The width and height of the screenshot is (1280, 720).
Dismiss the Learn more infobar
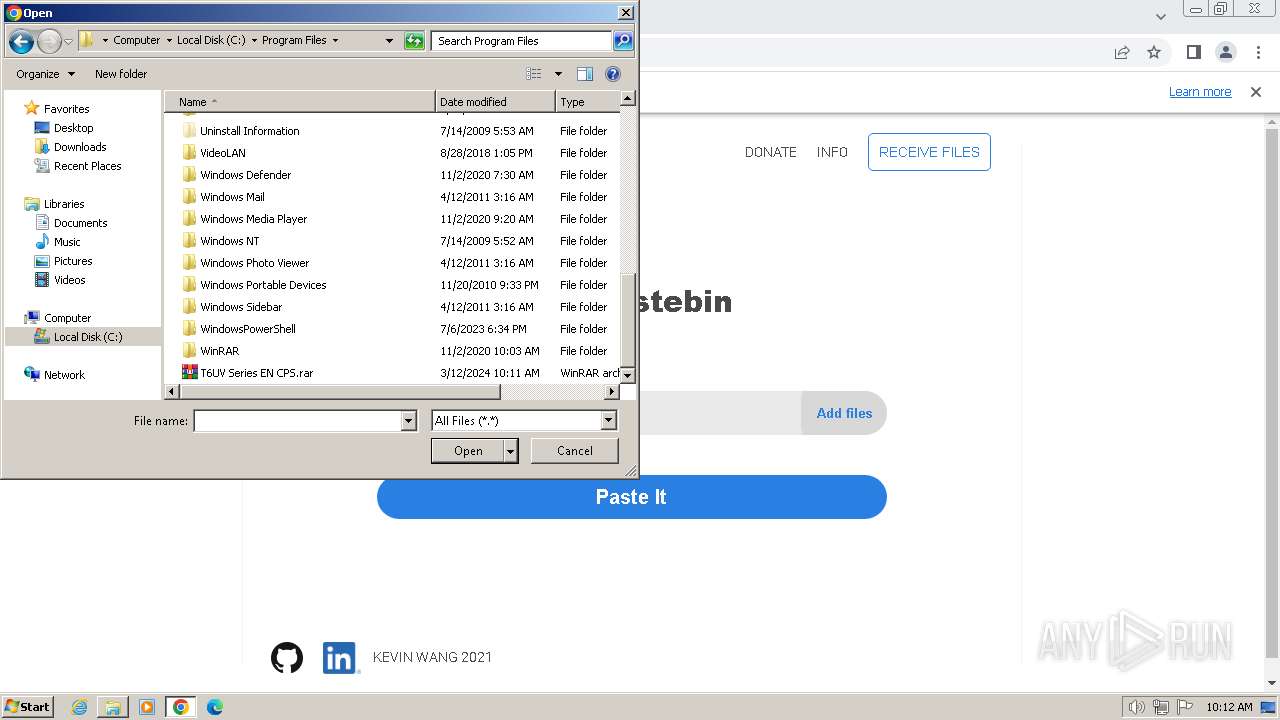1256,92
